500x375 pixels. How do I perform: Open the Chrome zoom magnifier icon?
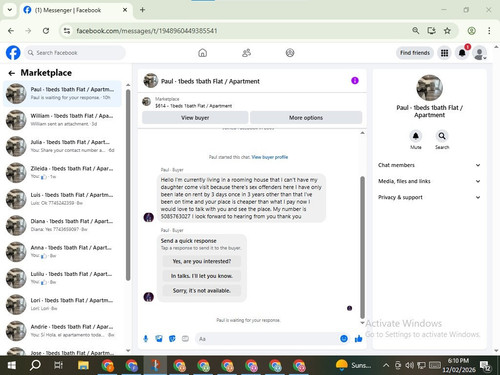[416, 31]
